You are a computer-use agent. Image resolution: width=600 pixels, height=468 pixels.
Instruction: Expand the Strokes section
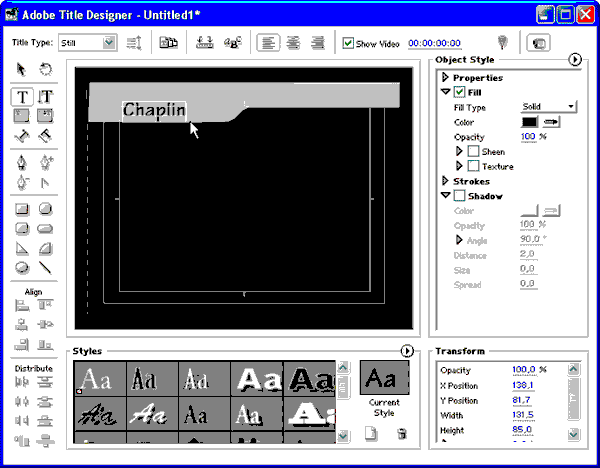coord(446,182)
